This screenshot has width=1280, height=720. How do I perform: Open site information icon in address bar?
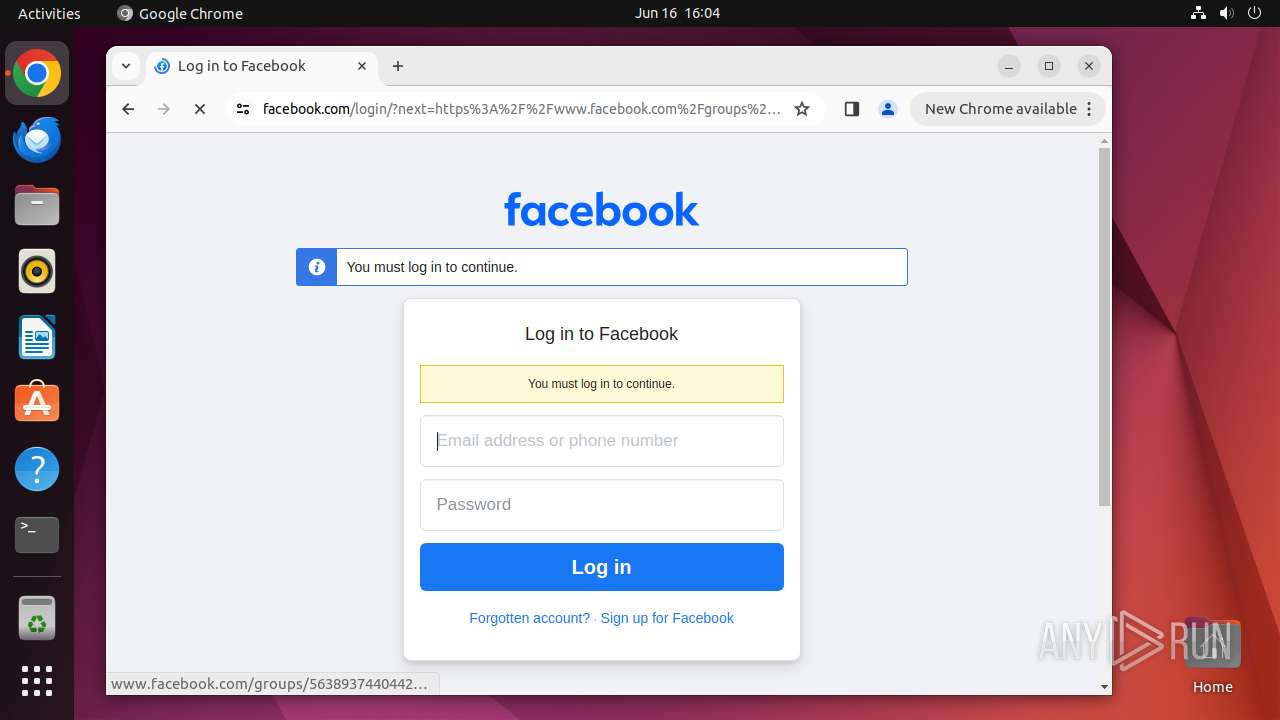tap(243, 109)
